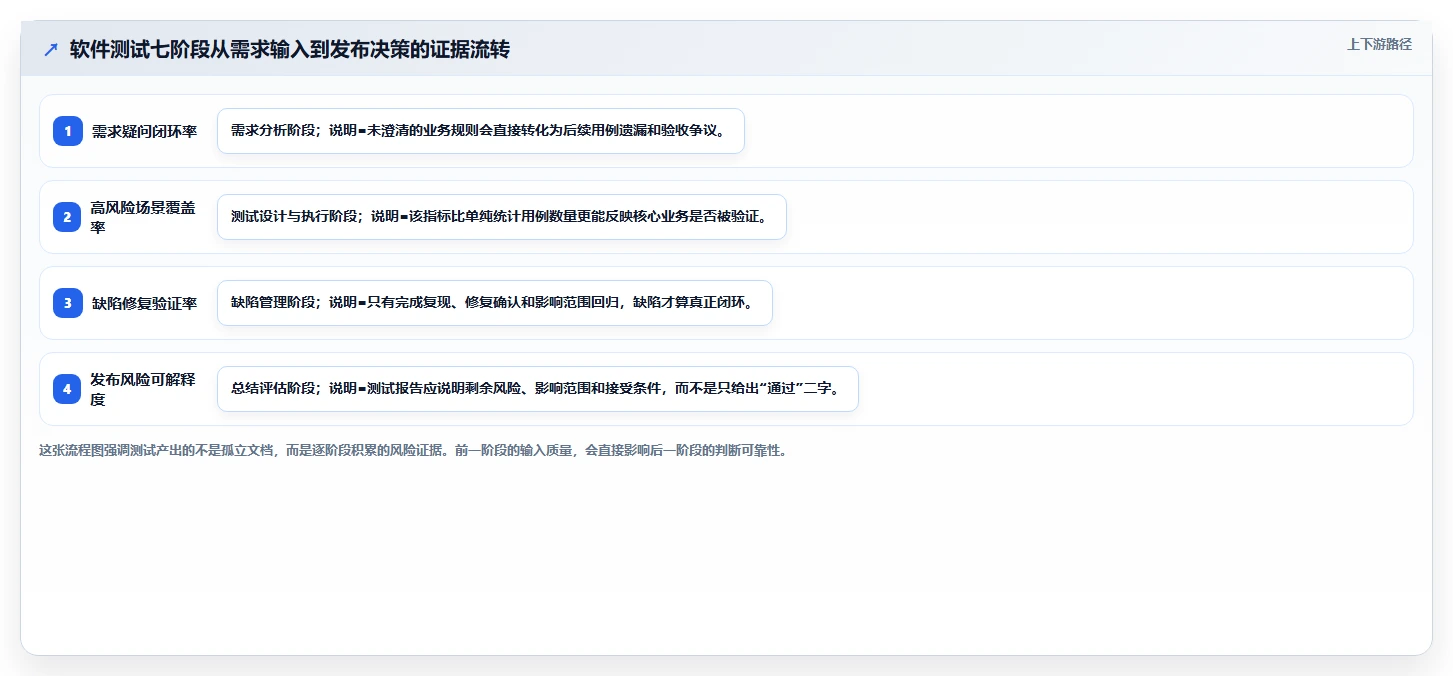The height and width of the screenshot is (676, 1453).
Task: Open the 总结评估阶段 description box
Action: (x=538, y=389)
